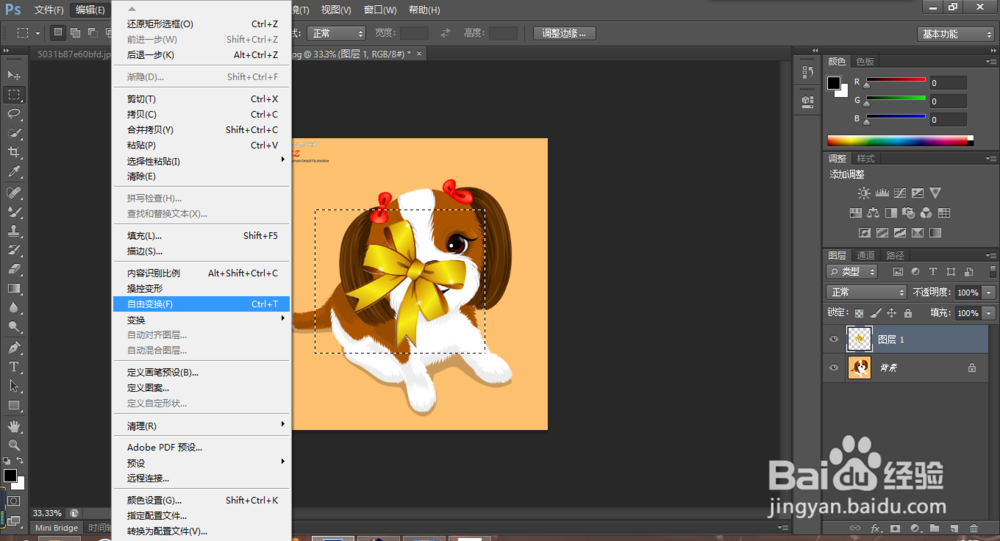The width and height of the screenshot is (1000, 541).
Task: Click the red R channel slider
Action: pyautogui.click(x=895, y=82)
